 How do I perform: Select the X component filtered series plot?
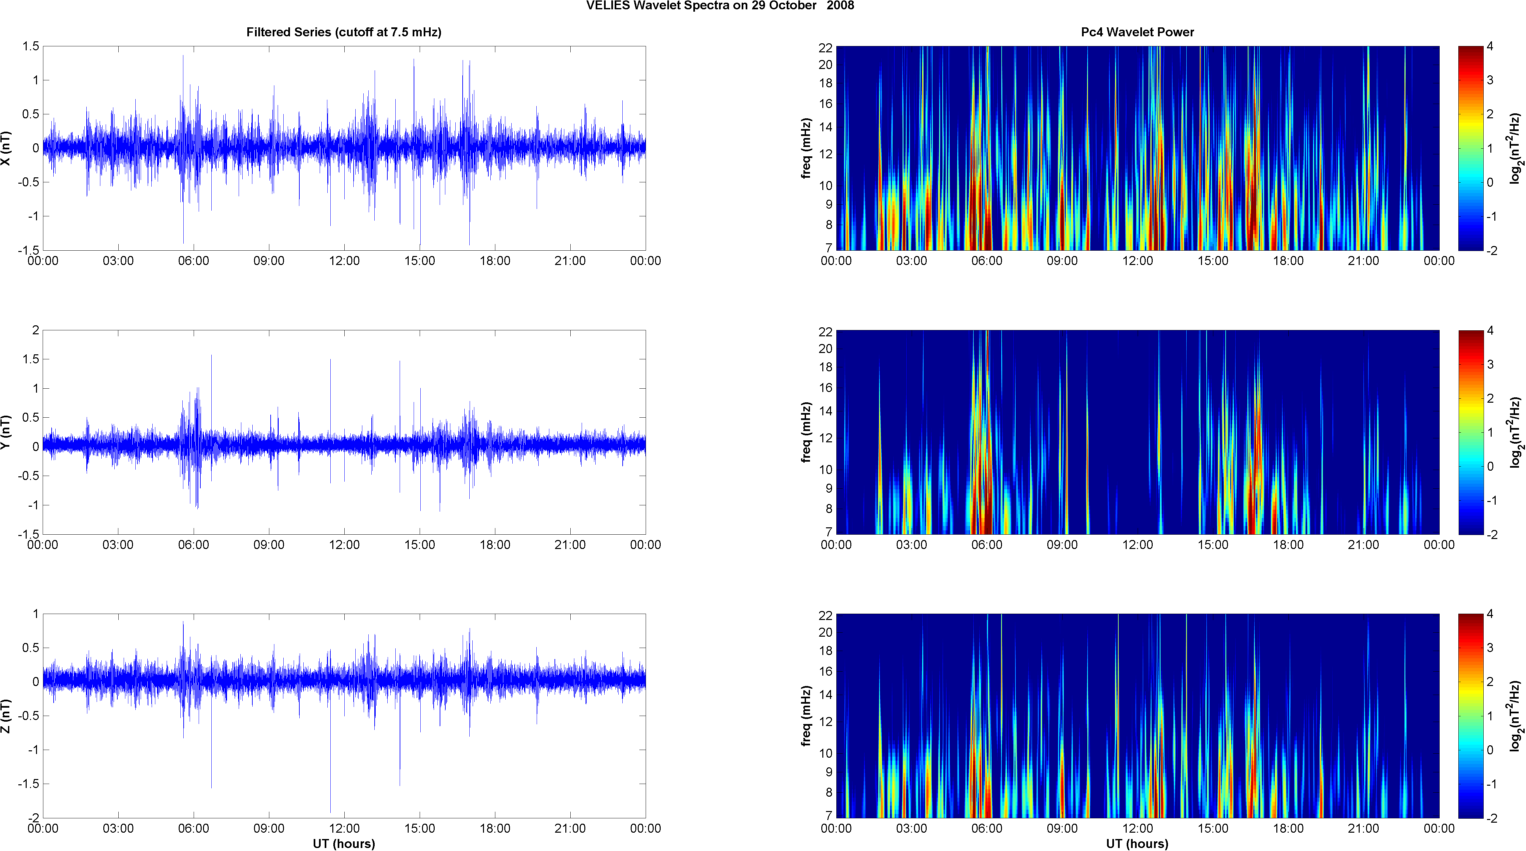343,148
